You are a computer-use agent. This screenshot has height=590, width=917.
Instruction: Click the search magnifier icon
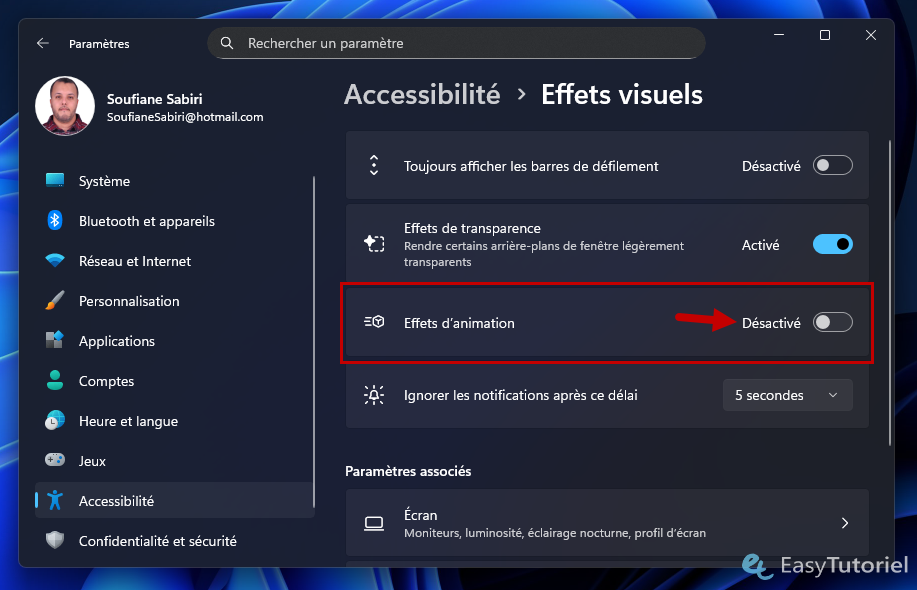pos(226,43)
